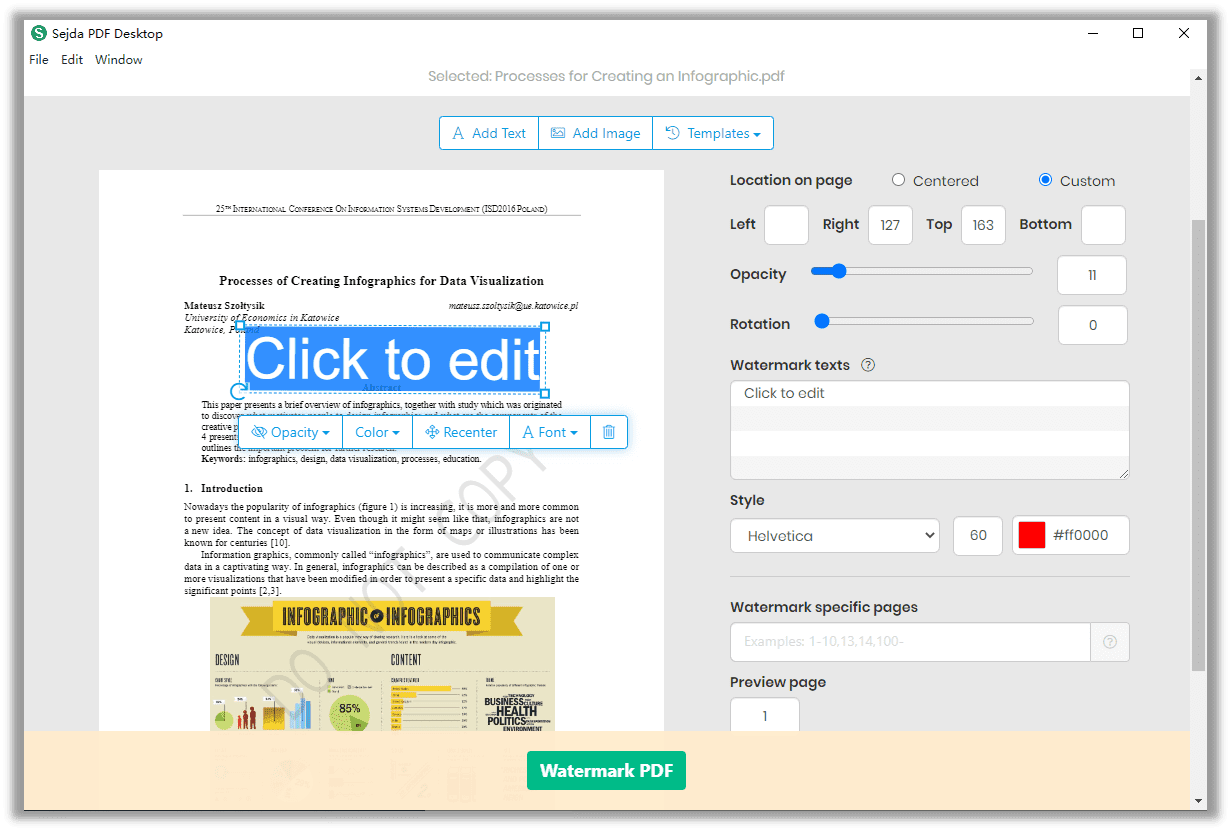Viewport: 1232px width, 832px height.
Task: Click the font size field showing 60
Action: click(x=978, y=535)
